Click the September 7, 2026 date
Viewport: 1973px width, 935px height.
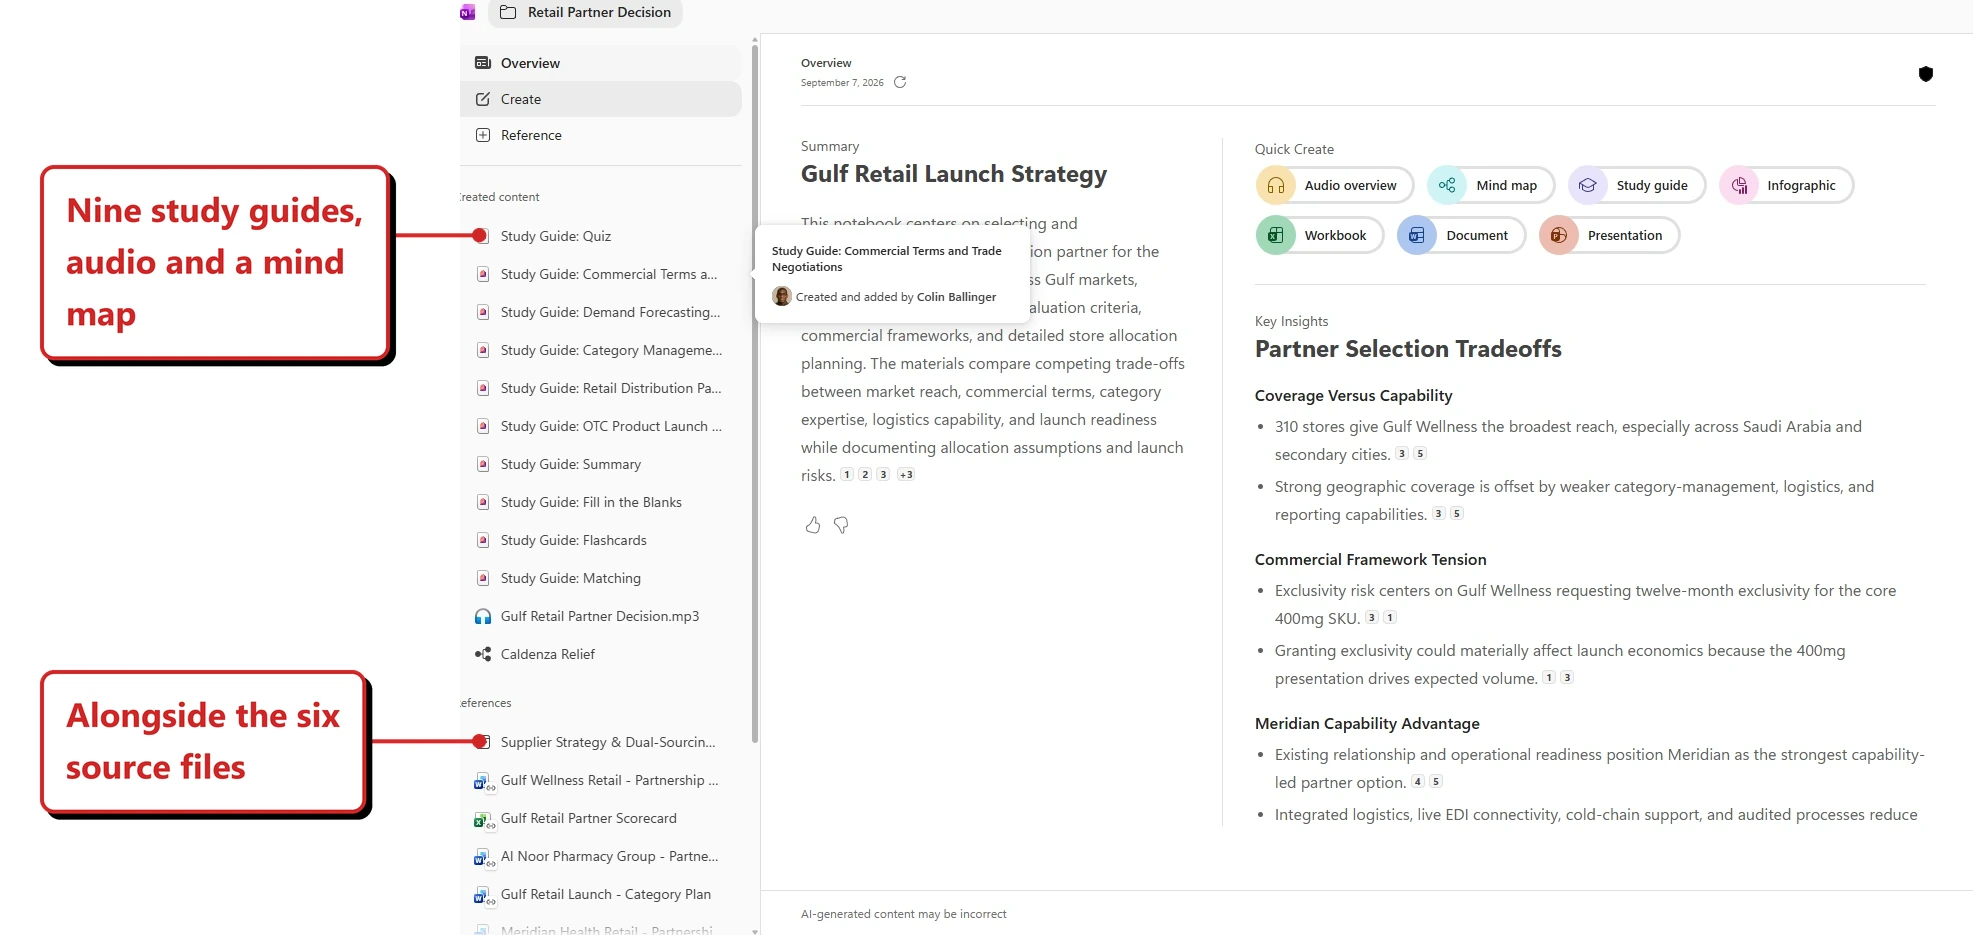pos(842,83)
